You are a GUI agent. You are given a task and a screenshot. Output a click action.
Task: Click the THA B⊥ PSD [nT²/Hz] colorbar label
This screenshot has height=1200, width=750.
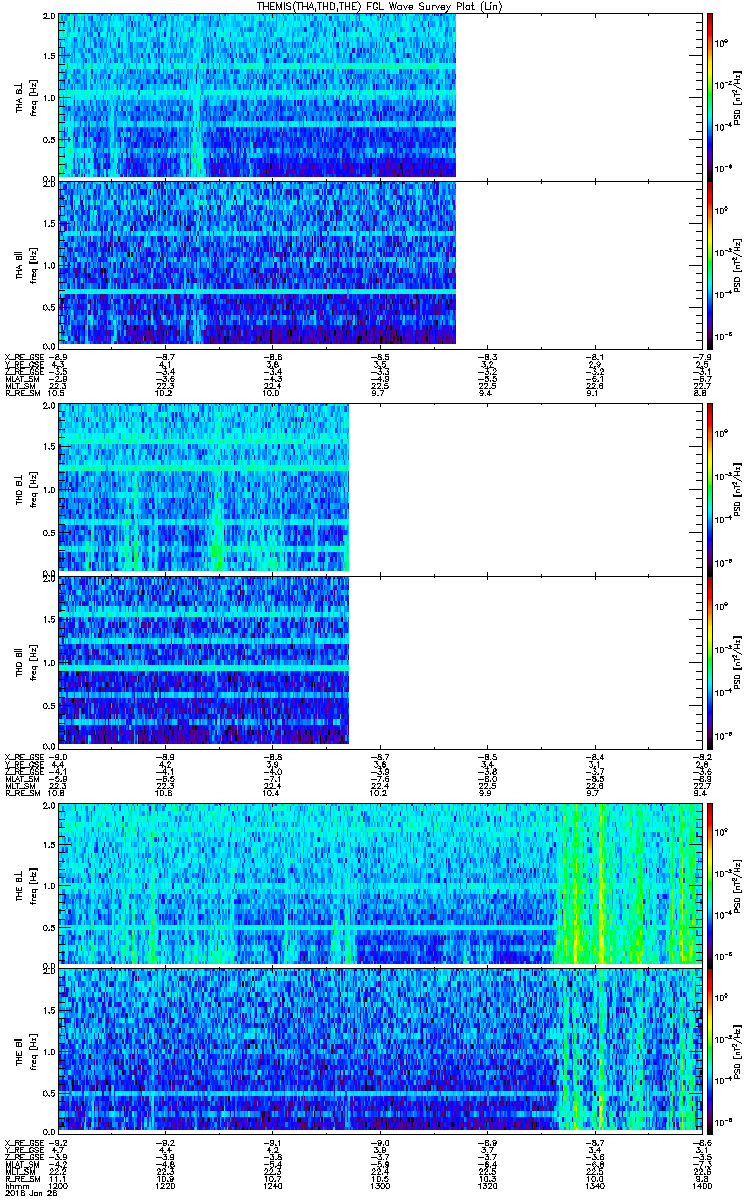tap(738, 96)
